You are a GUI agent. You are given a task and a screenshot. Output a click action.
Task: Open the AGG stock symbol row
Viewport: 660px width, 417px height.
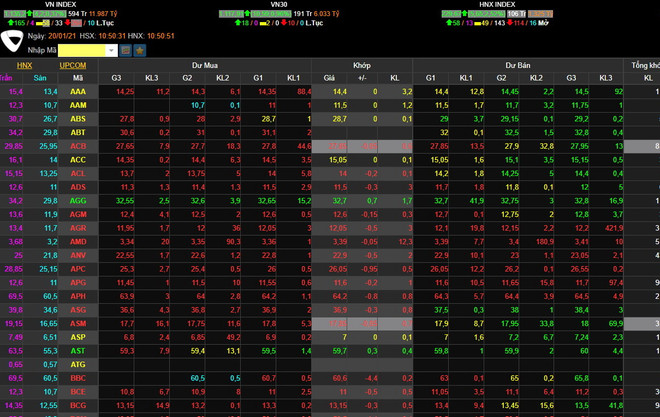click(x=78, y=201)
